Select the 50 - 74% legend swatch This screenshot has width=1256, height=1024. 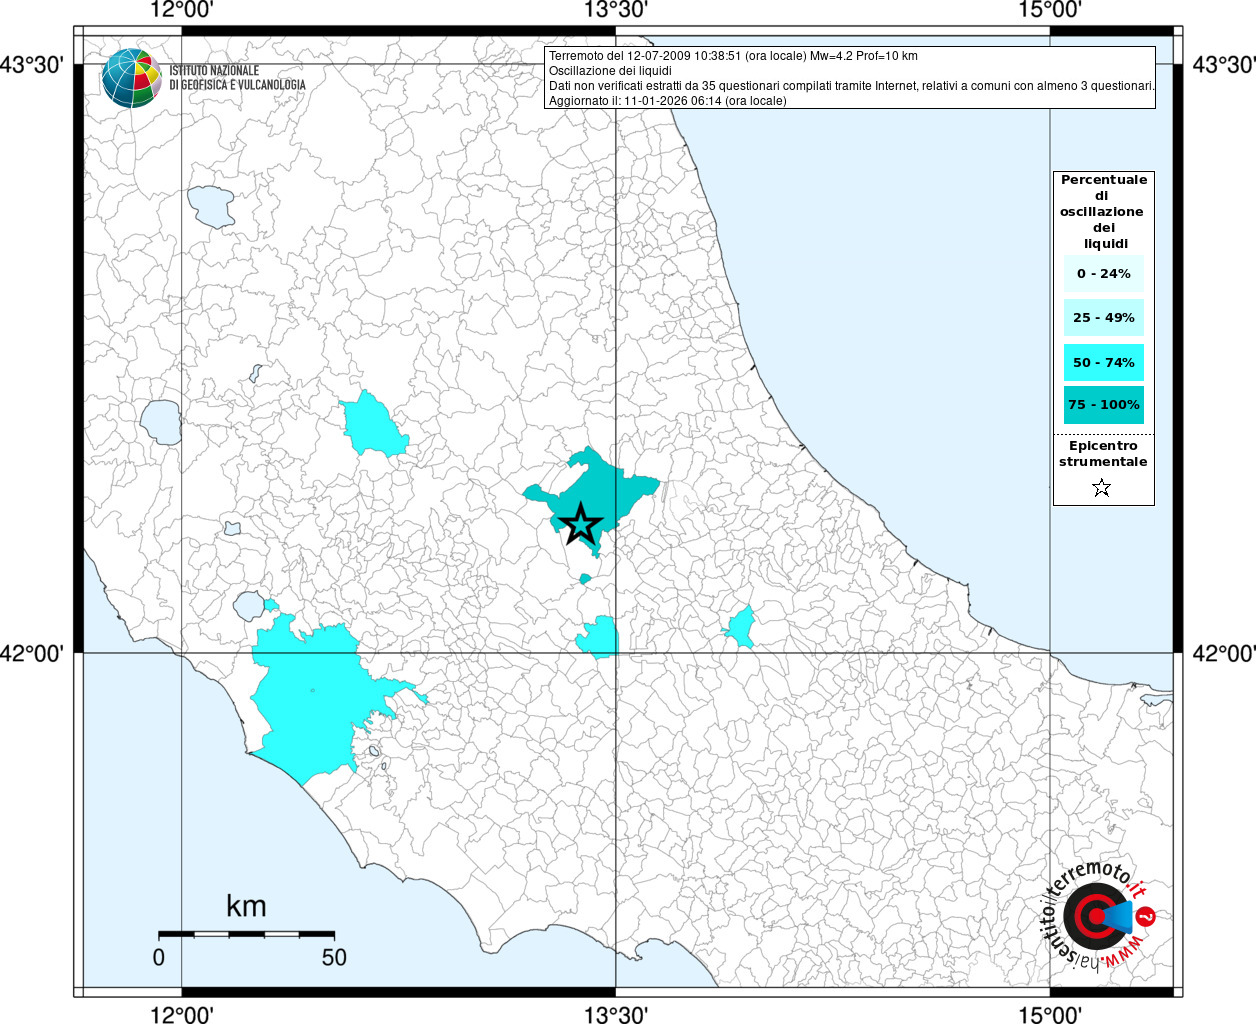pos(1103,362)
